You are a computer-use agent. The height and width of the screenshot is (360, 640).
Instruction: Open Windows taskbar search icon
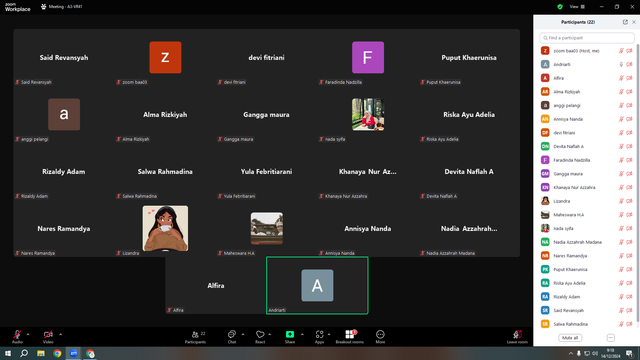click(24, 353)
